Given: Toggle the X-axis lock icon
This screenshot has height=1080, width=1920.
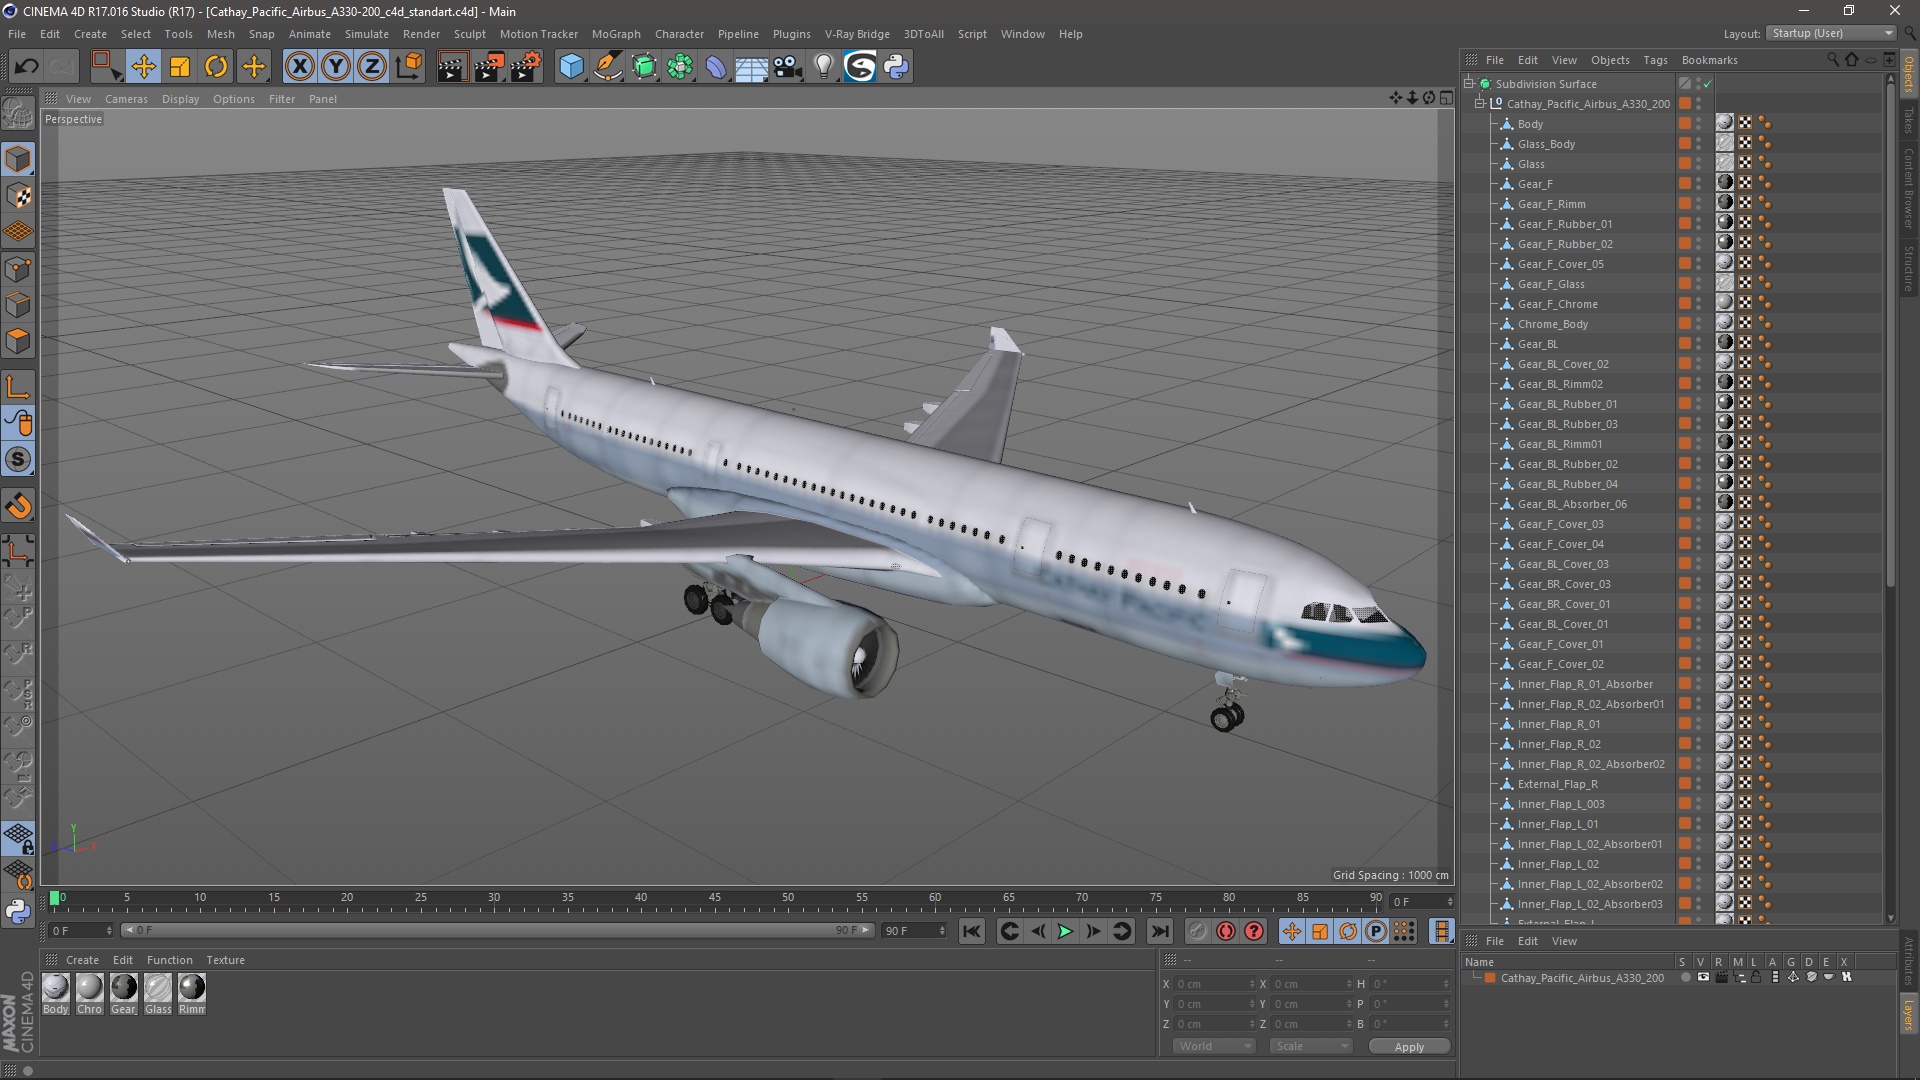Looking at the screenshot, I should [x=299, y=67].
